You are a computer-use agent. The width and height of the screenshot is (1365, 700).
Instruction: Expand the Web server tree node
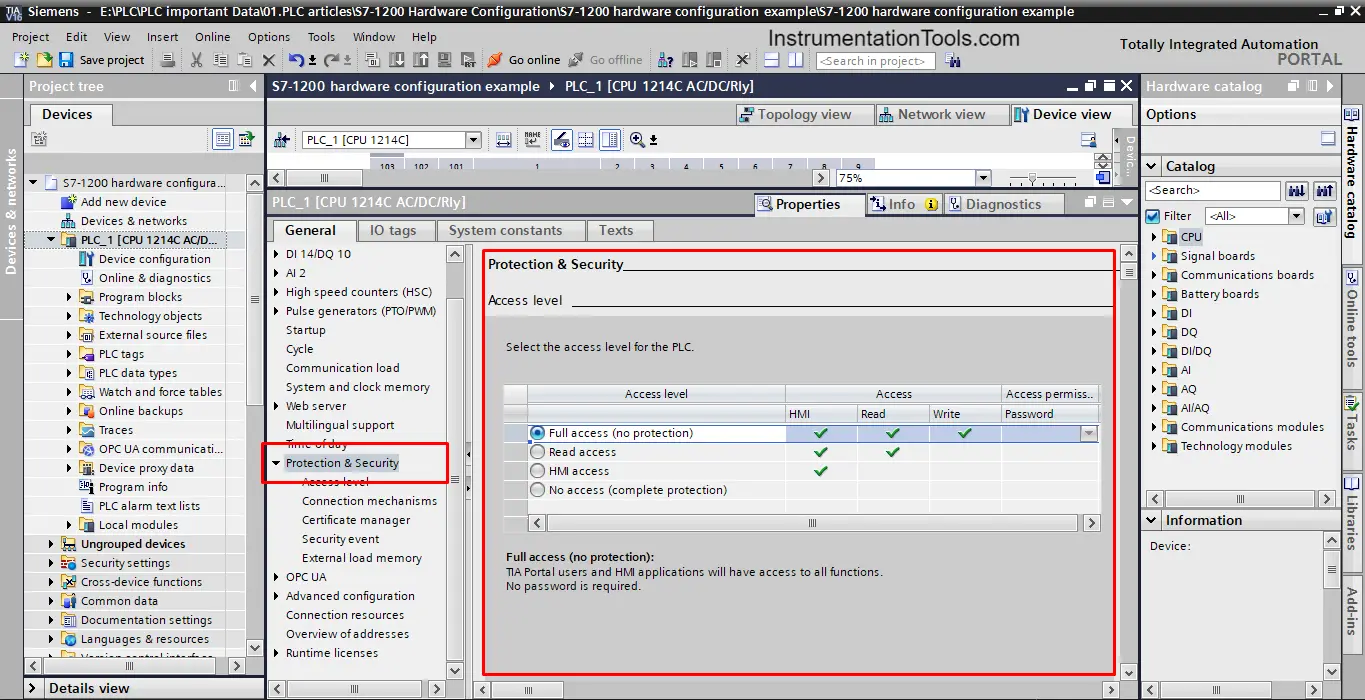tap(277, 406)
